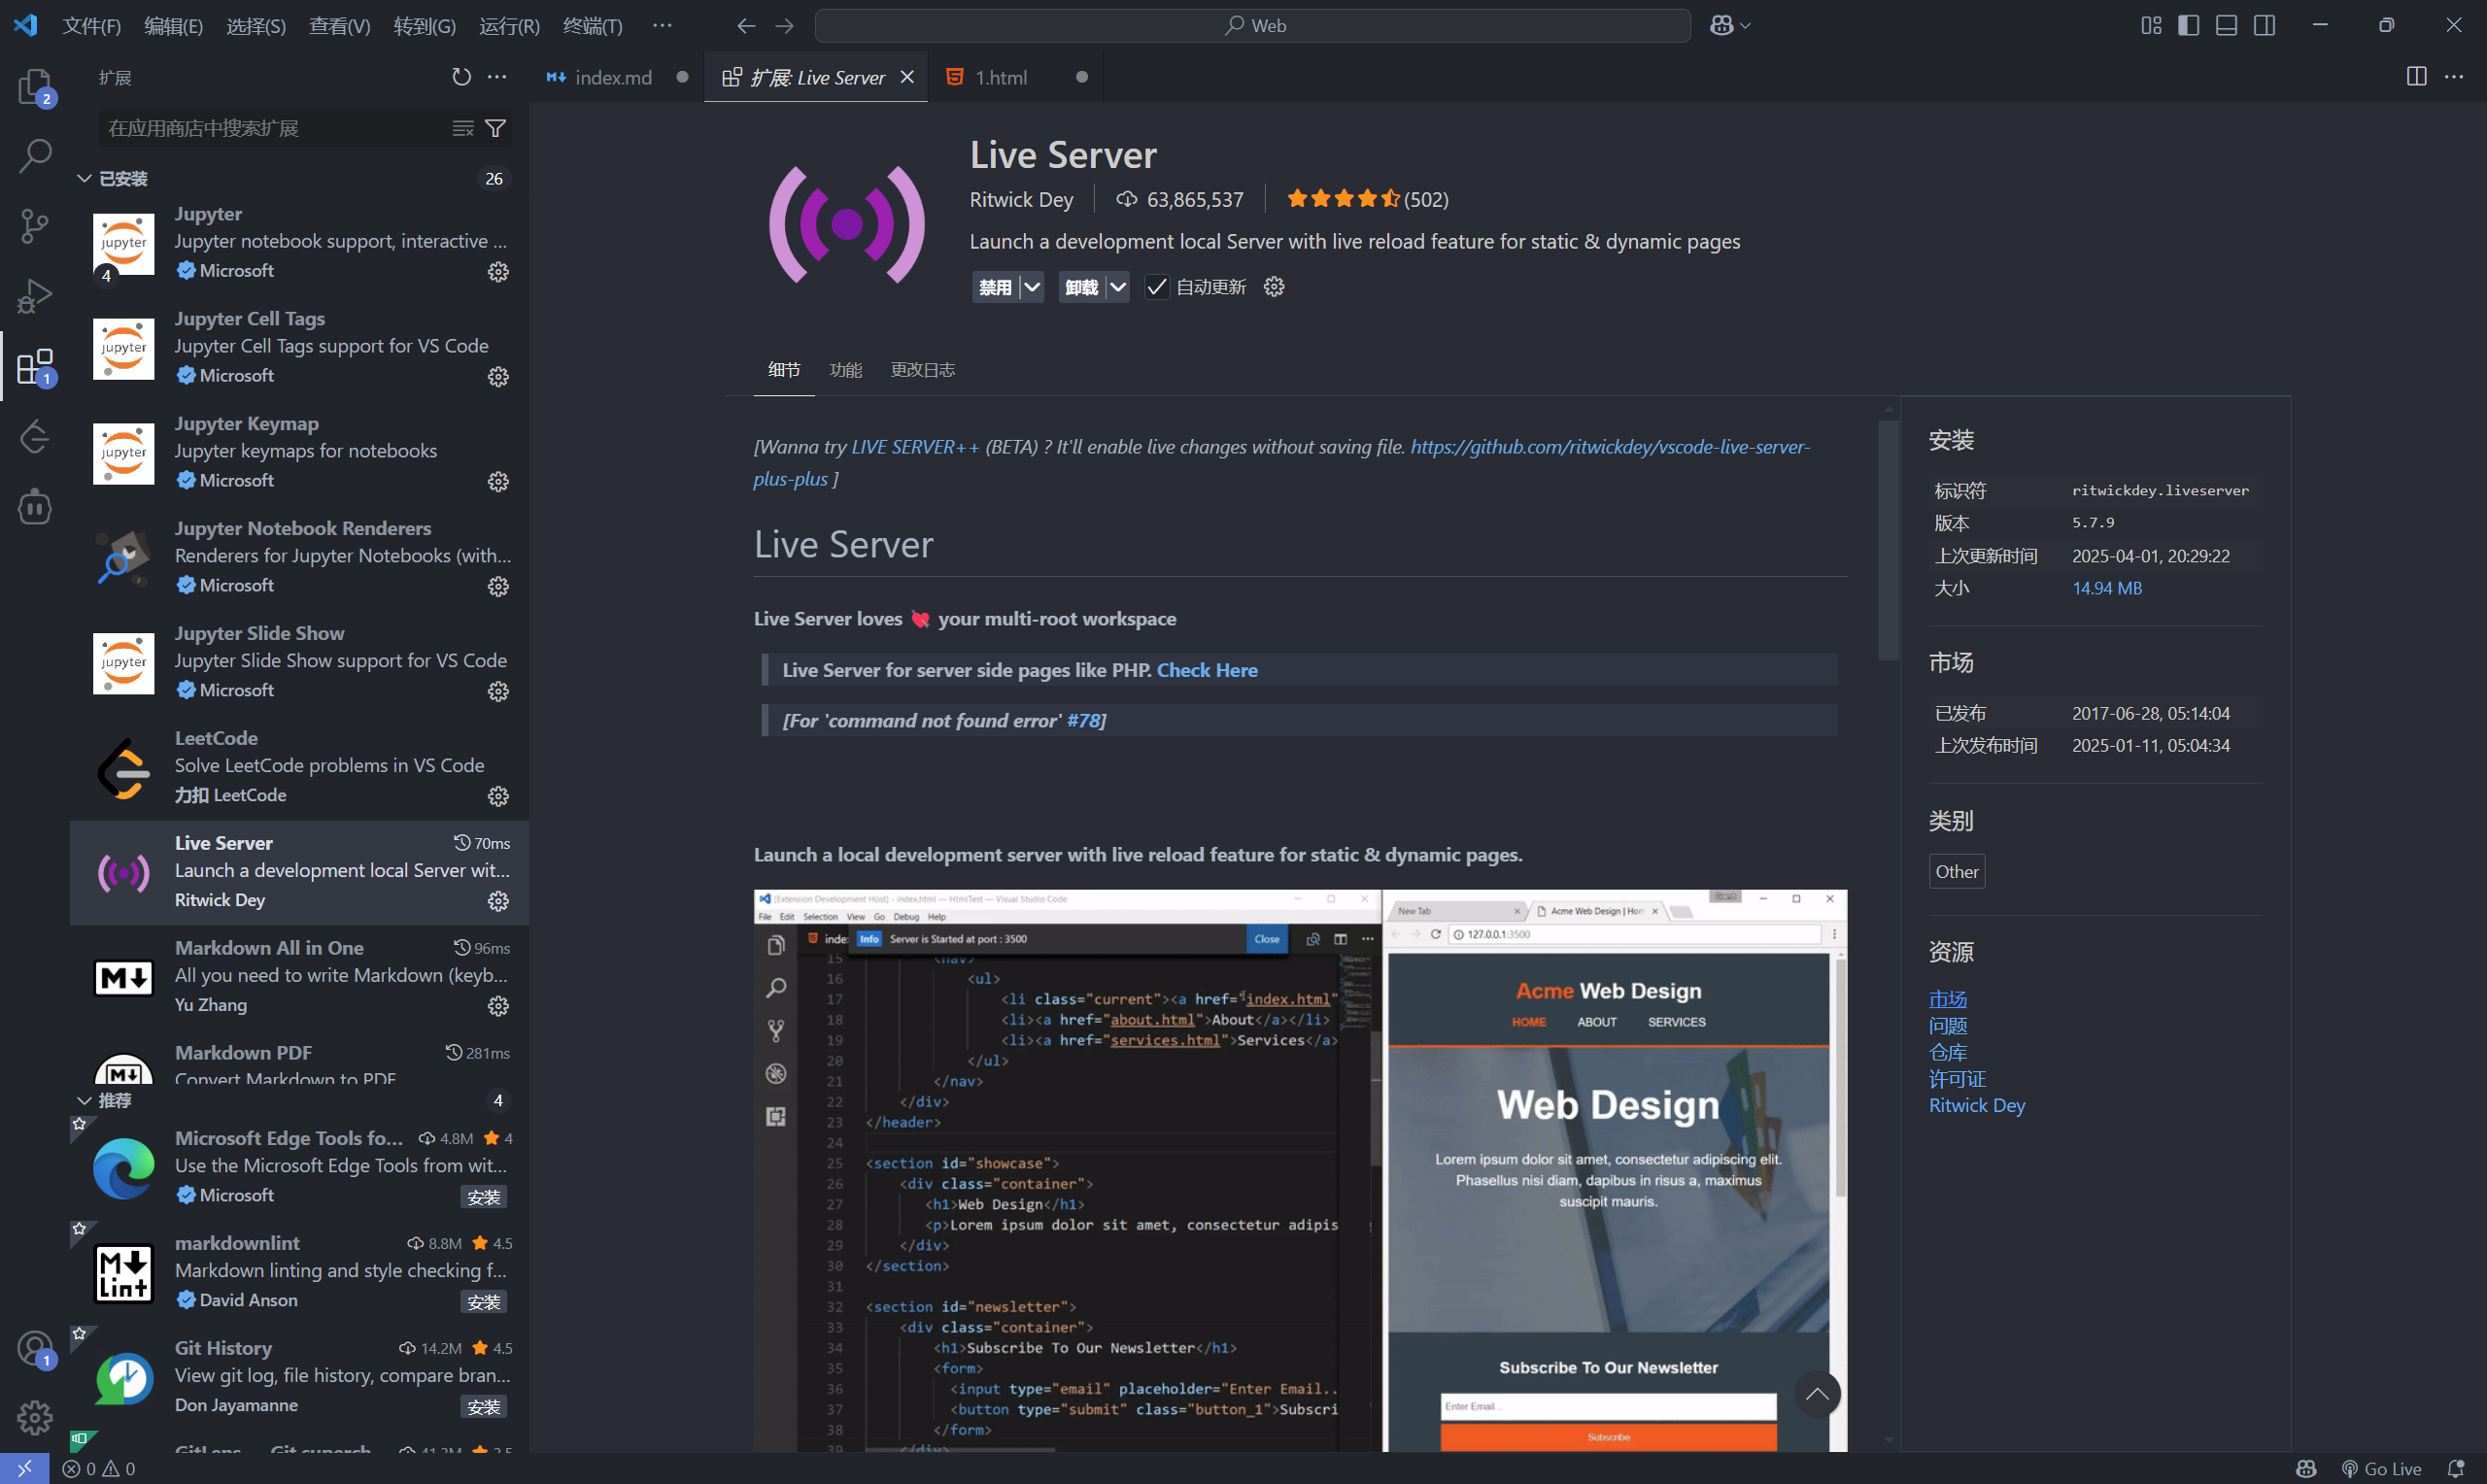Open the 许可证 resource link

pyautogui.click(x=1957, y=1079)
